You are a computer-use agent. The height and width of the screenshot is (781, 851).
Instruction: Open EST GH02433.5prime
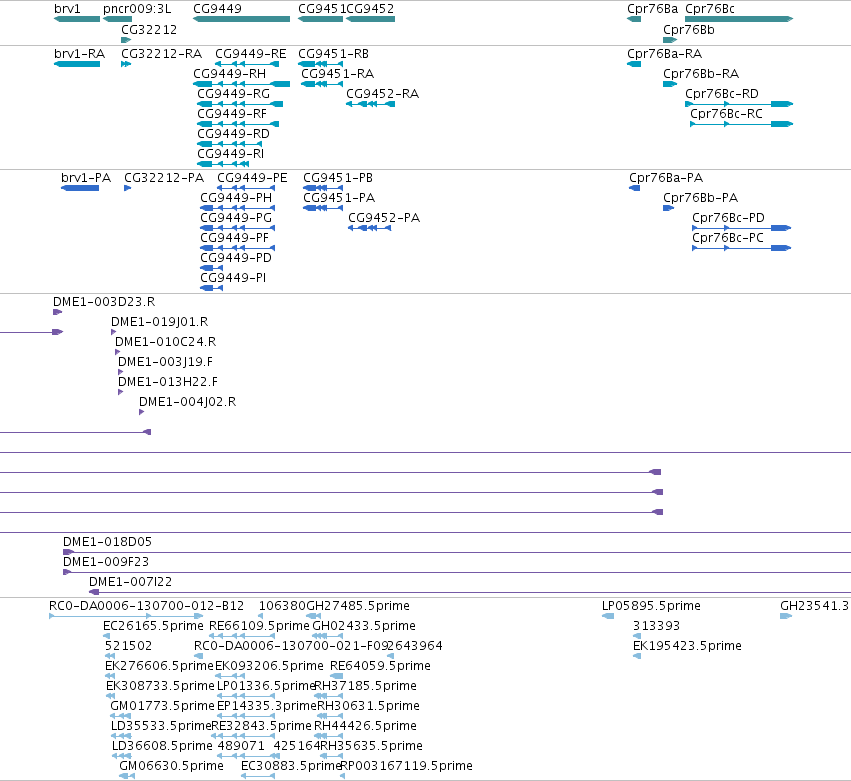(364, 626)
